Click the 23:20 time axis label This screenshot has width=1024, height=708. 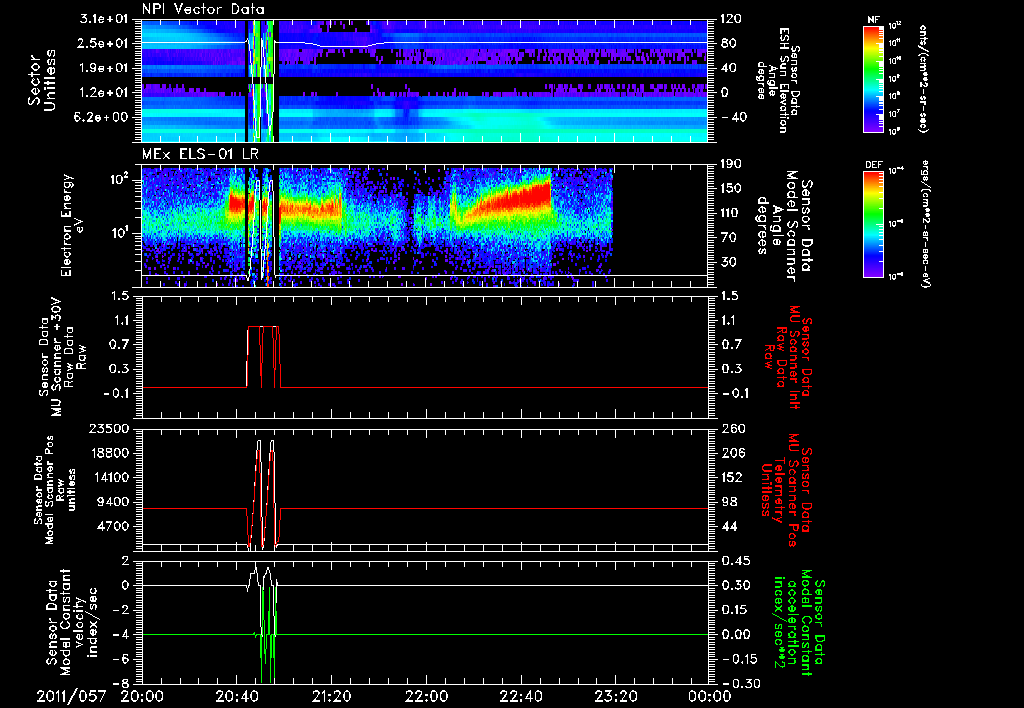click(616, 696)
